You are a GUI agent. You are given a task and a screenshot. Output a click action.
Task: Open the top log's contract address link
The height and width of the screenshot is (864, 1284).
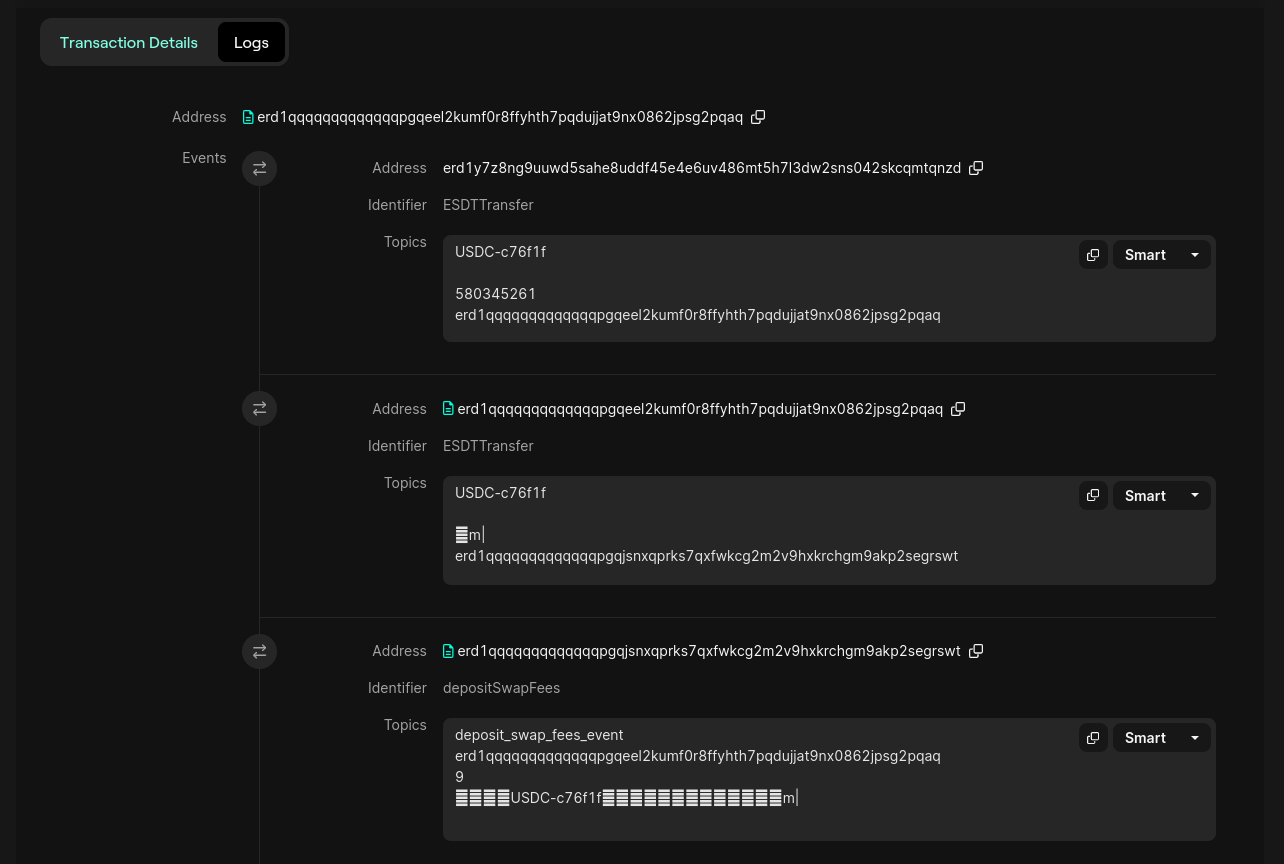(500, 117)
